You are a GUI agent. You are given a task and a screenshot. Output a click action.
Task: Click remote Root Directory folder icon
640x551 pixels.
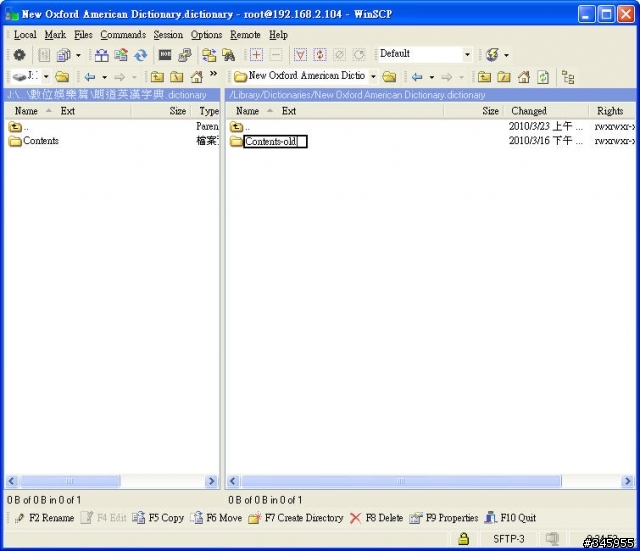pyautogui.click(x=504, y=77)
